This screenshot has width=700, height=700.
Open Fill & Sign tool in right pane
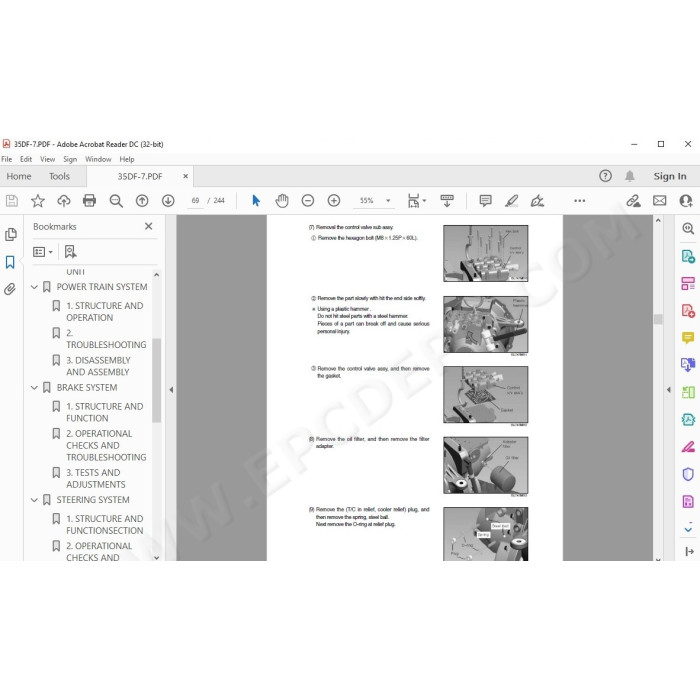pyautogui.click(x=688, y=447)
